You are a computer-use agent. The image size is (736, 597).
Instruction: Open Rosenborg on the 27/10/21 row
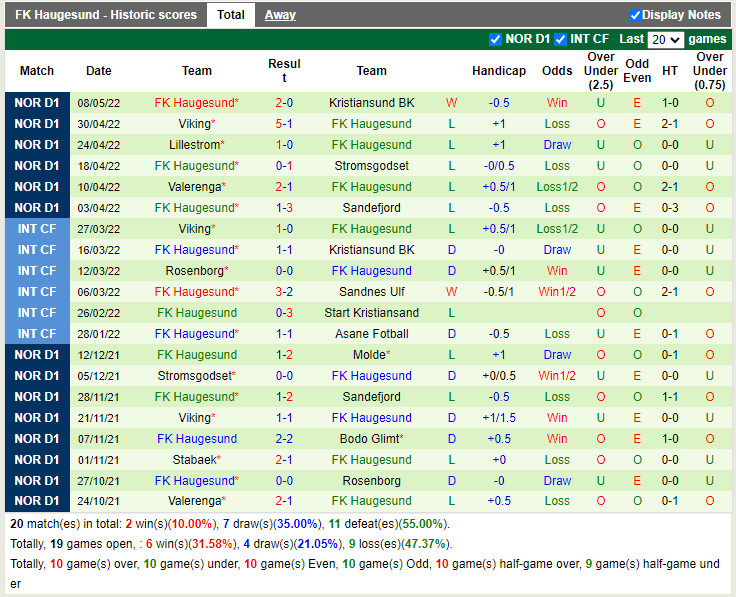point(371,481)
